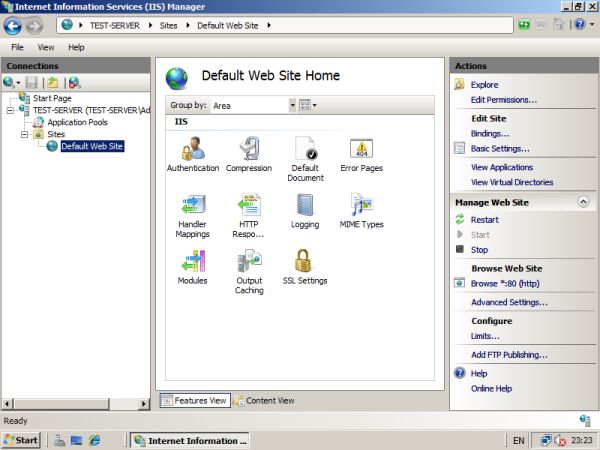This screenshot has width=600, height=450.
Task: Open the Authentication feature icon
Action: click(193, 155)
